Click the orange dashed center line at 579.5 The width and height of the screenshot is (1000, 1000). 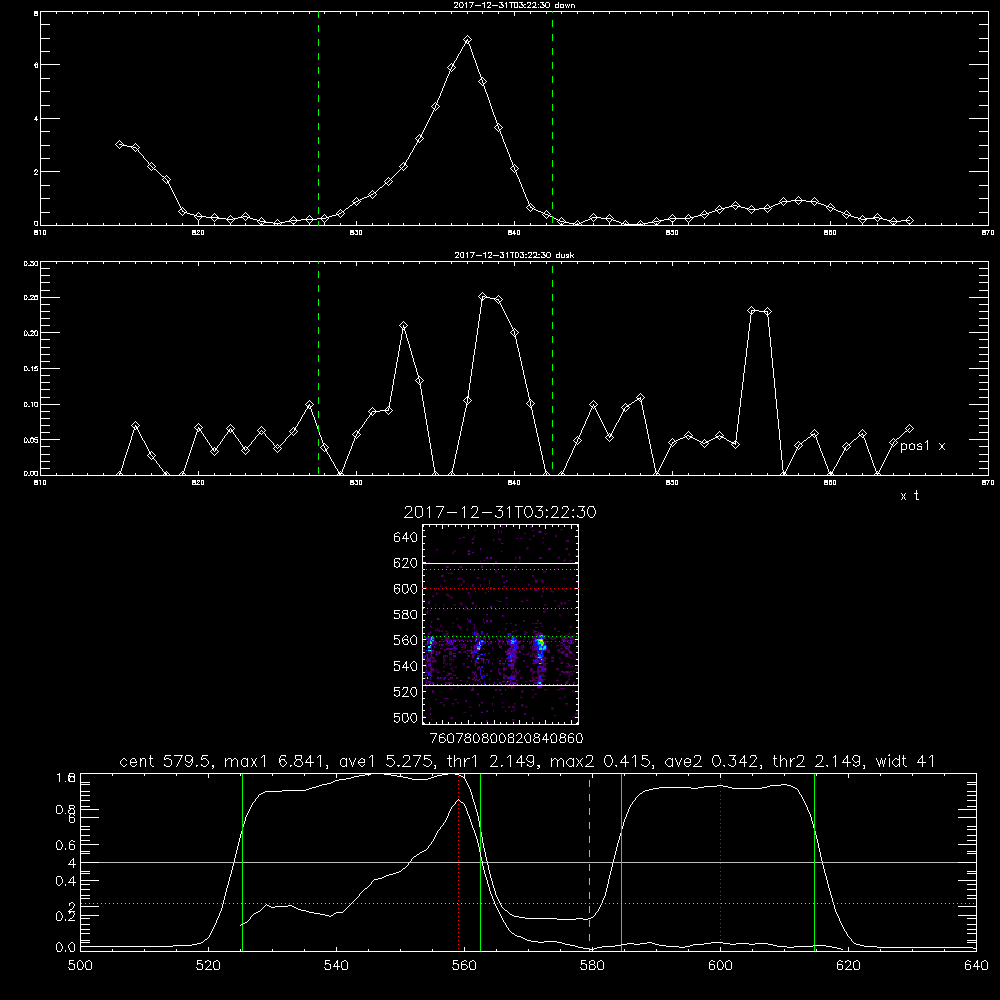(x=589, y=861)
